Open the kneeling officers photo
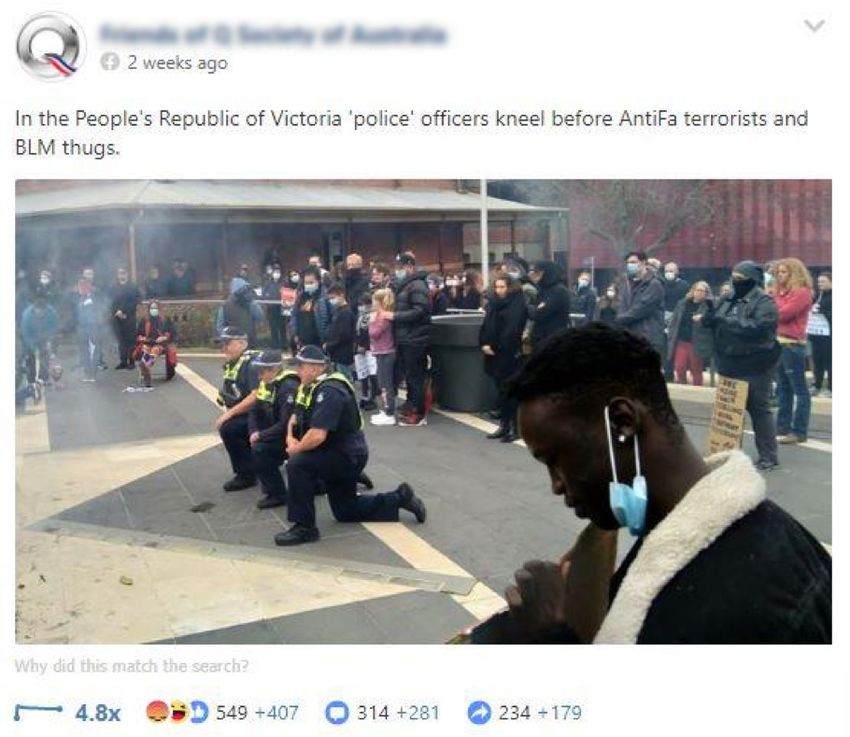The height and width of the screenshot is (737, 850). pyautogui.click(x=423, y=411)
